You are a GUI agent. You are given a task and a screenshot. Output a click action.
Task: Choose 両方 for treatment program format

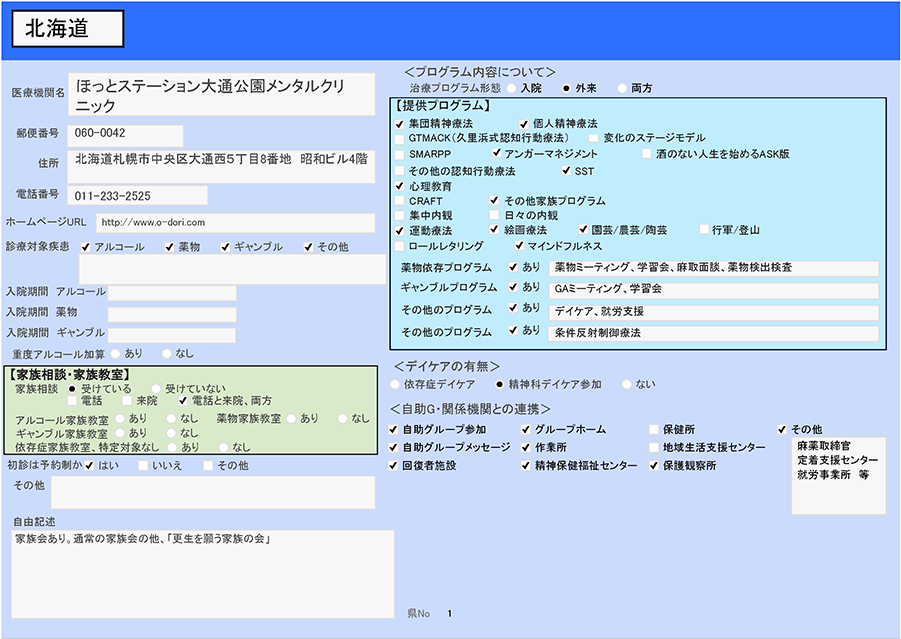(623, 88)
